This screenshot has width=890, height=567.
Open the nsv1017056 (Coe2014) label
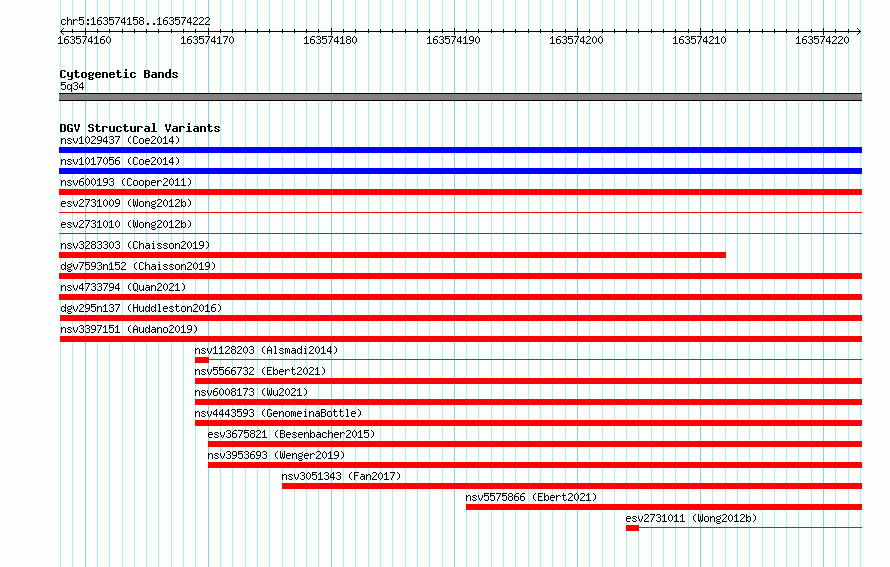click(x=120, y=161)
